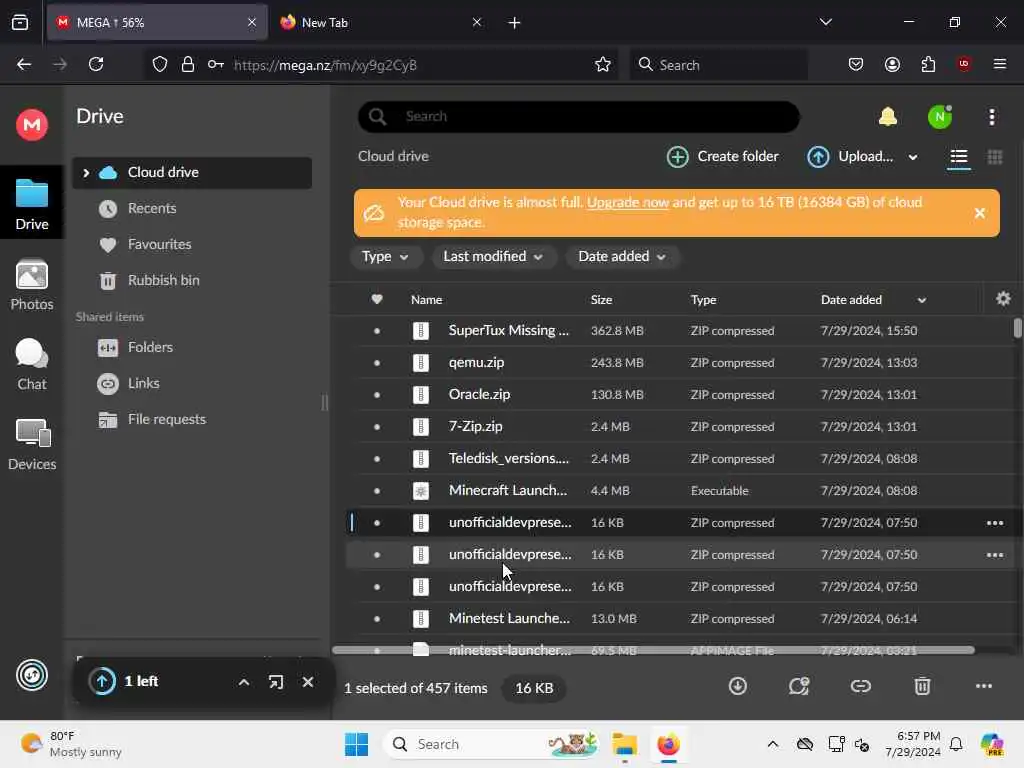The height and width of the screenshot is (768, 1024).
Task: Toggle favourite dot for Teledisk_versions row
Action: (x=377, y=458)
